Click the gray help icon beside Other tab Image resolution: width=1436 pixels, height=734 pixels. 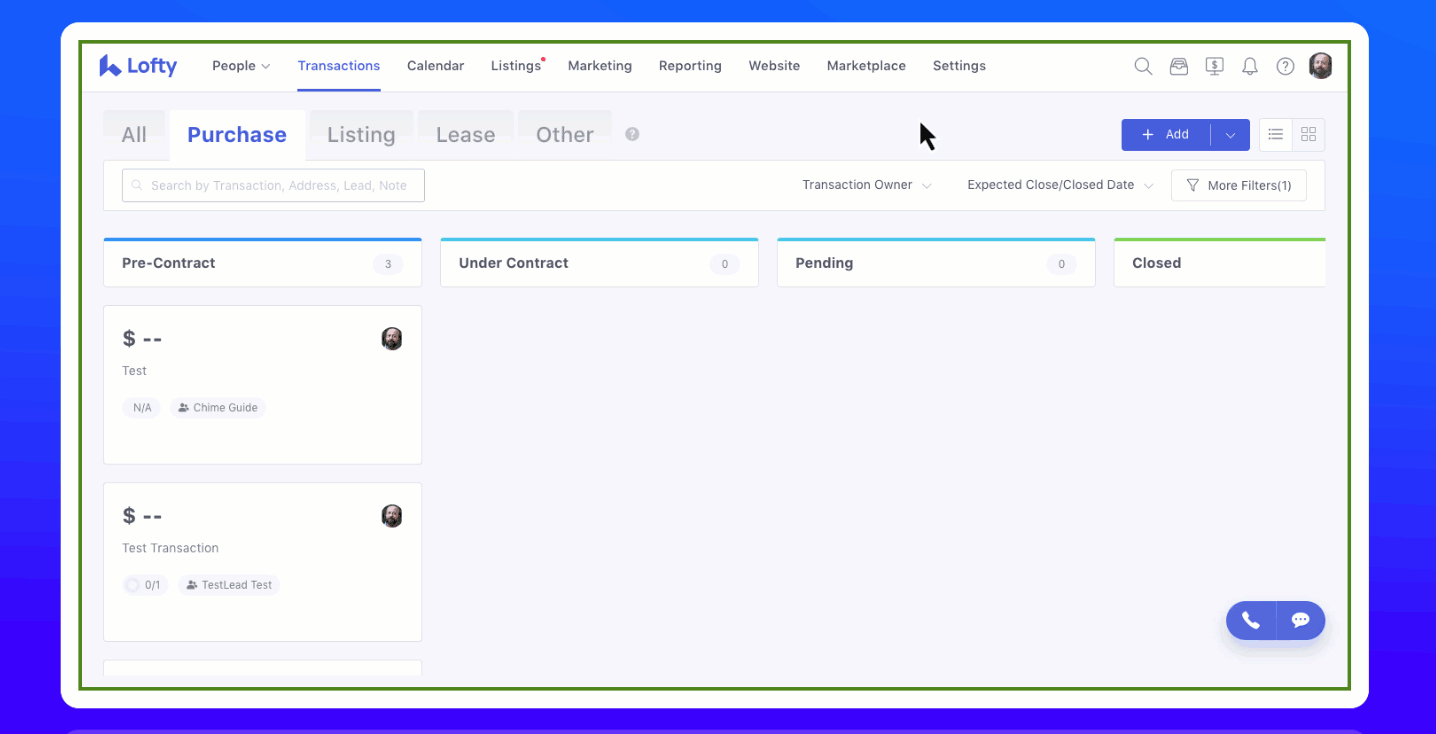(632, 134)
